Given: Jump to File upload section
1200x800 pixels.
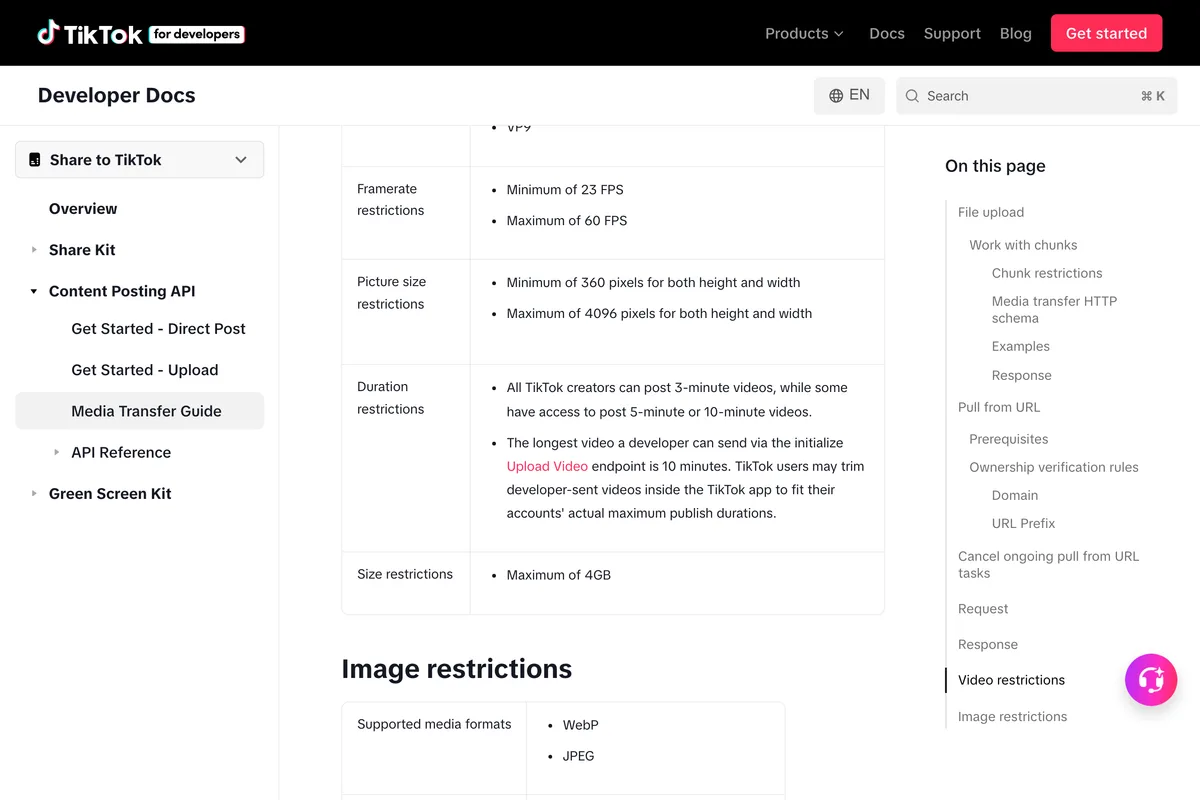Looking at the screenshot, I should [991, 212].
